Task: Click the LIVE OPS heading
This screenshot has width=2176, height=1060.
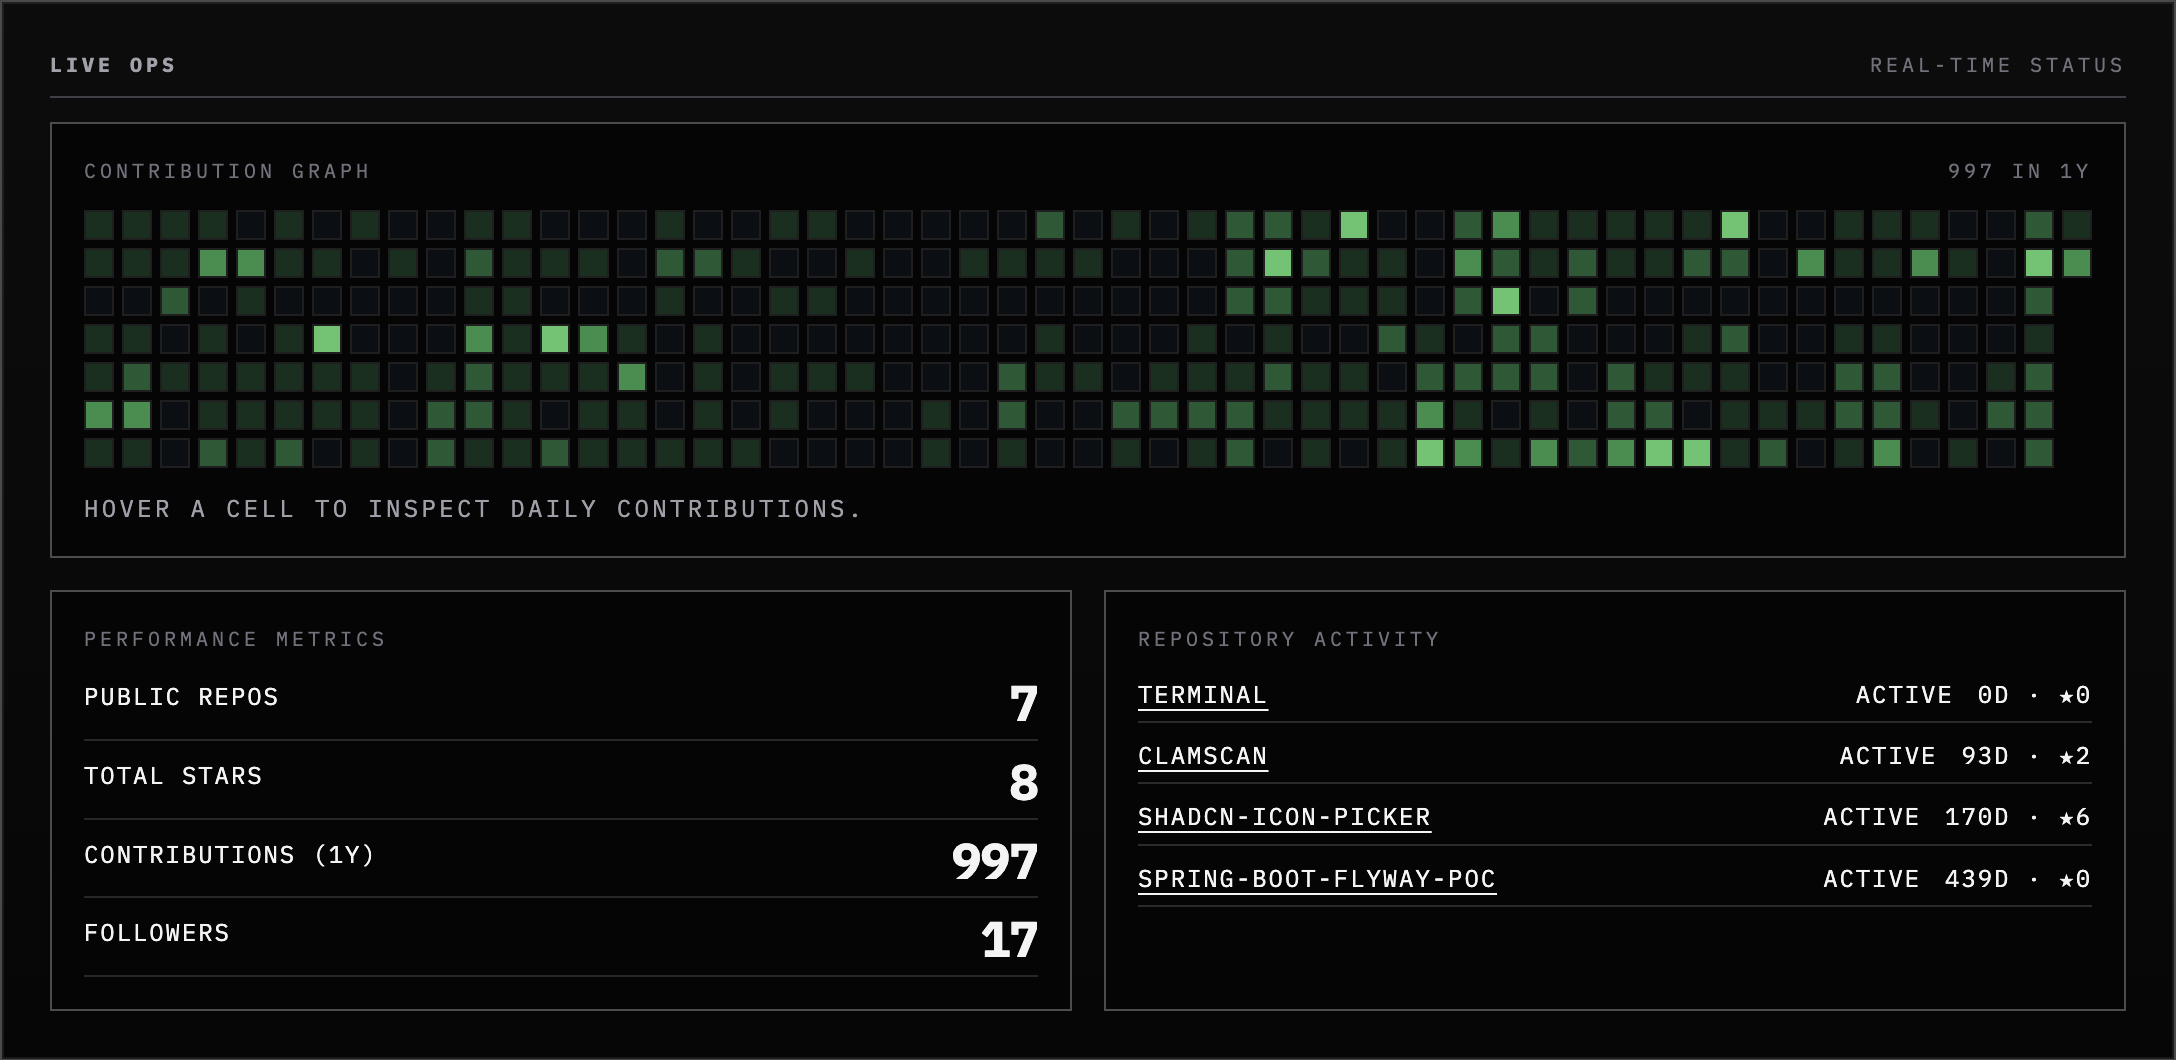Action: [113, 65]
